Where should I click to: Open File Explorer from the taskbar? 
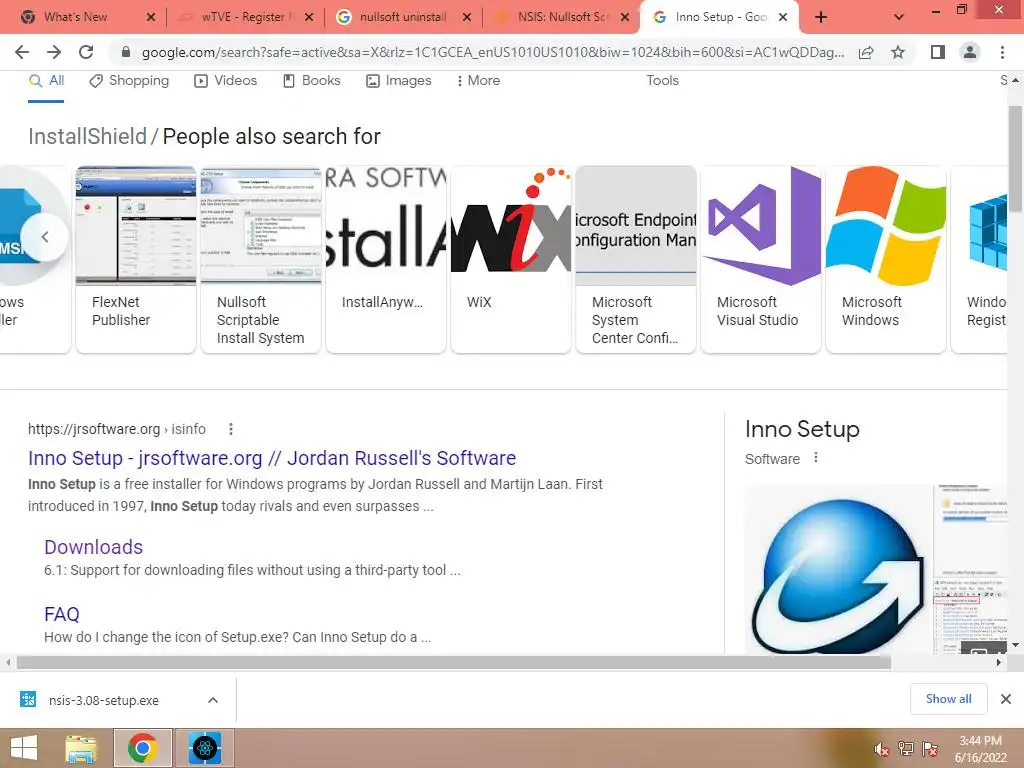coord(81,748)
